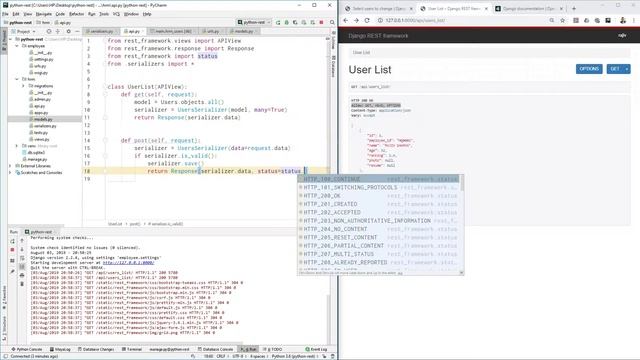Open Project panel settings gear
The width and height of the screenshot is (640, 360).
click(x=69, y=31)
